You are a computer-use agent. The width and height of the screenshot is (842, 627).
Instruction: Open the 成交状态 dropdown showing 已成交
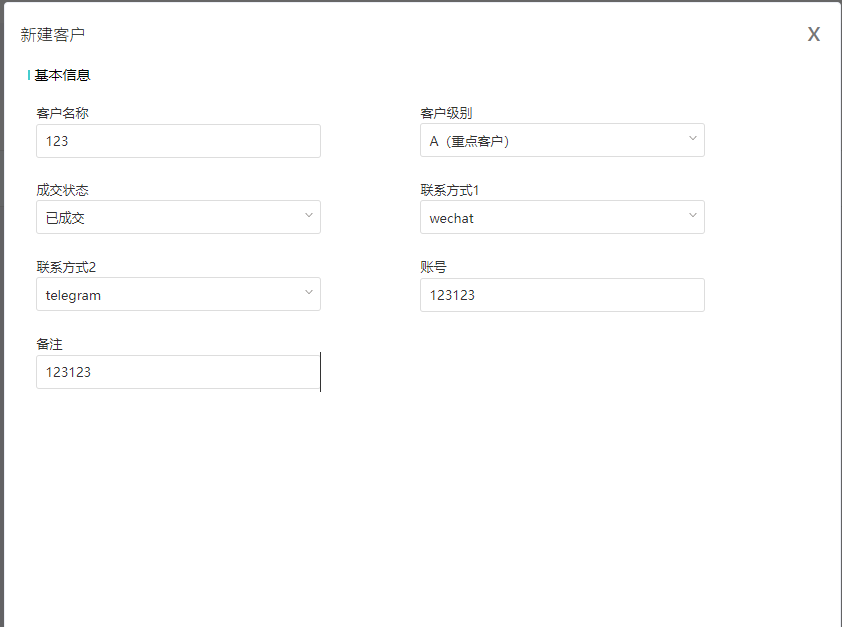tap(170, 217)
